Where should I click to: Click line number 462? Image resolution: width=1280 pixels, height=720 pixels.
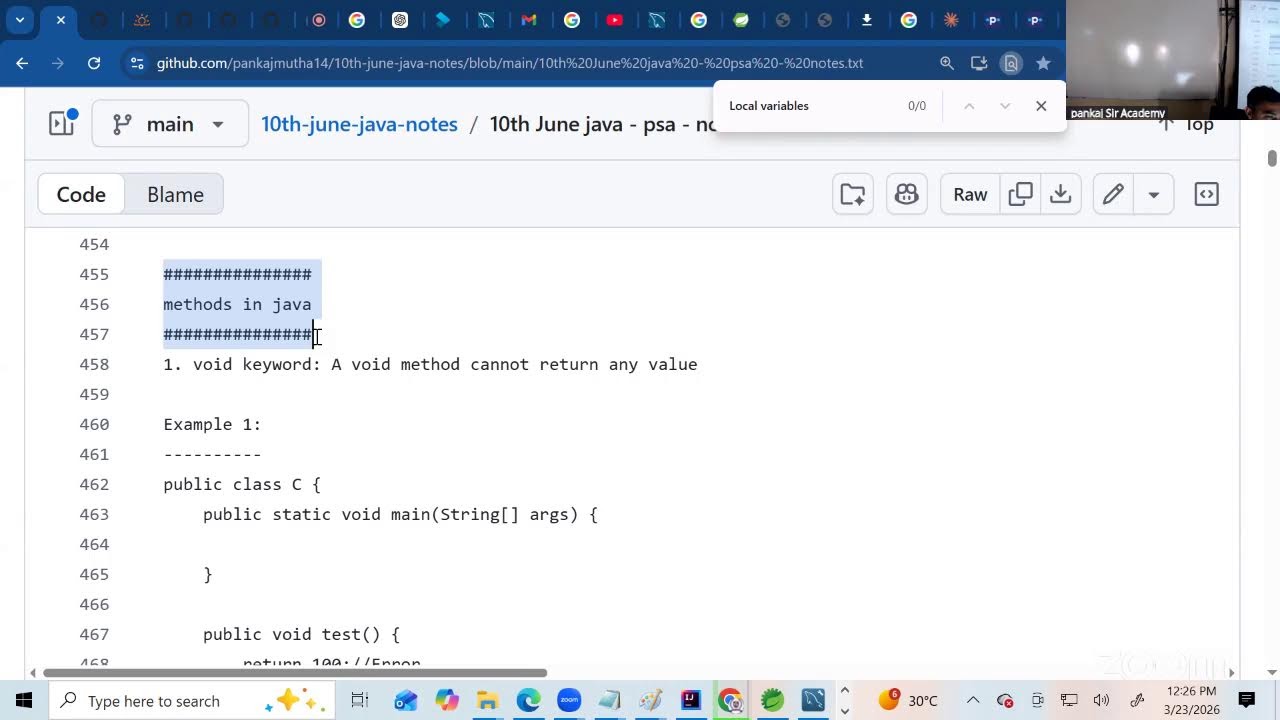pos(94,484)
